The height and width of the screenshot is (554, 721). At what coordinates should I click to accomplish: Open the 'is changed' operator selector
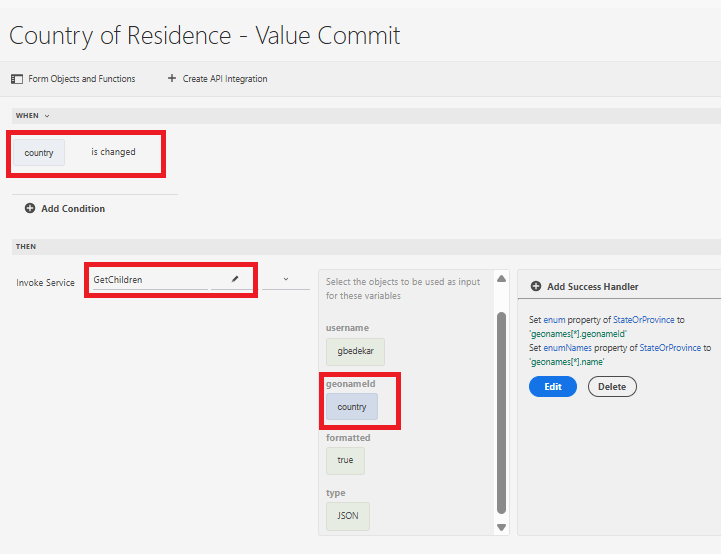pyautogui.click(x=113, y=153)
